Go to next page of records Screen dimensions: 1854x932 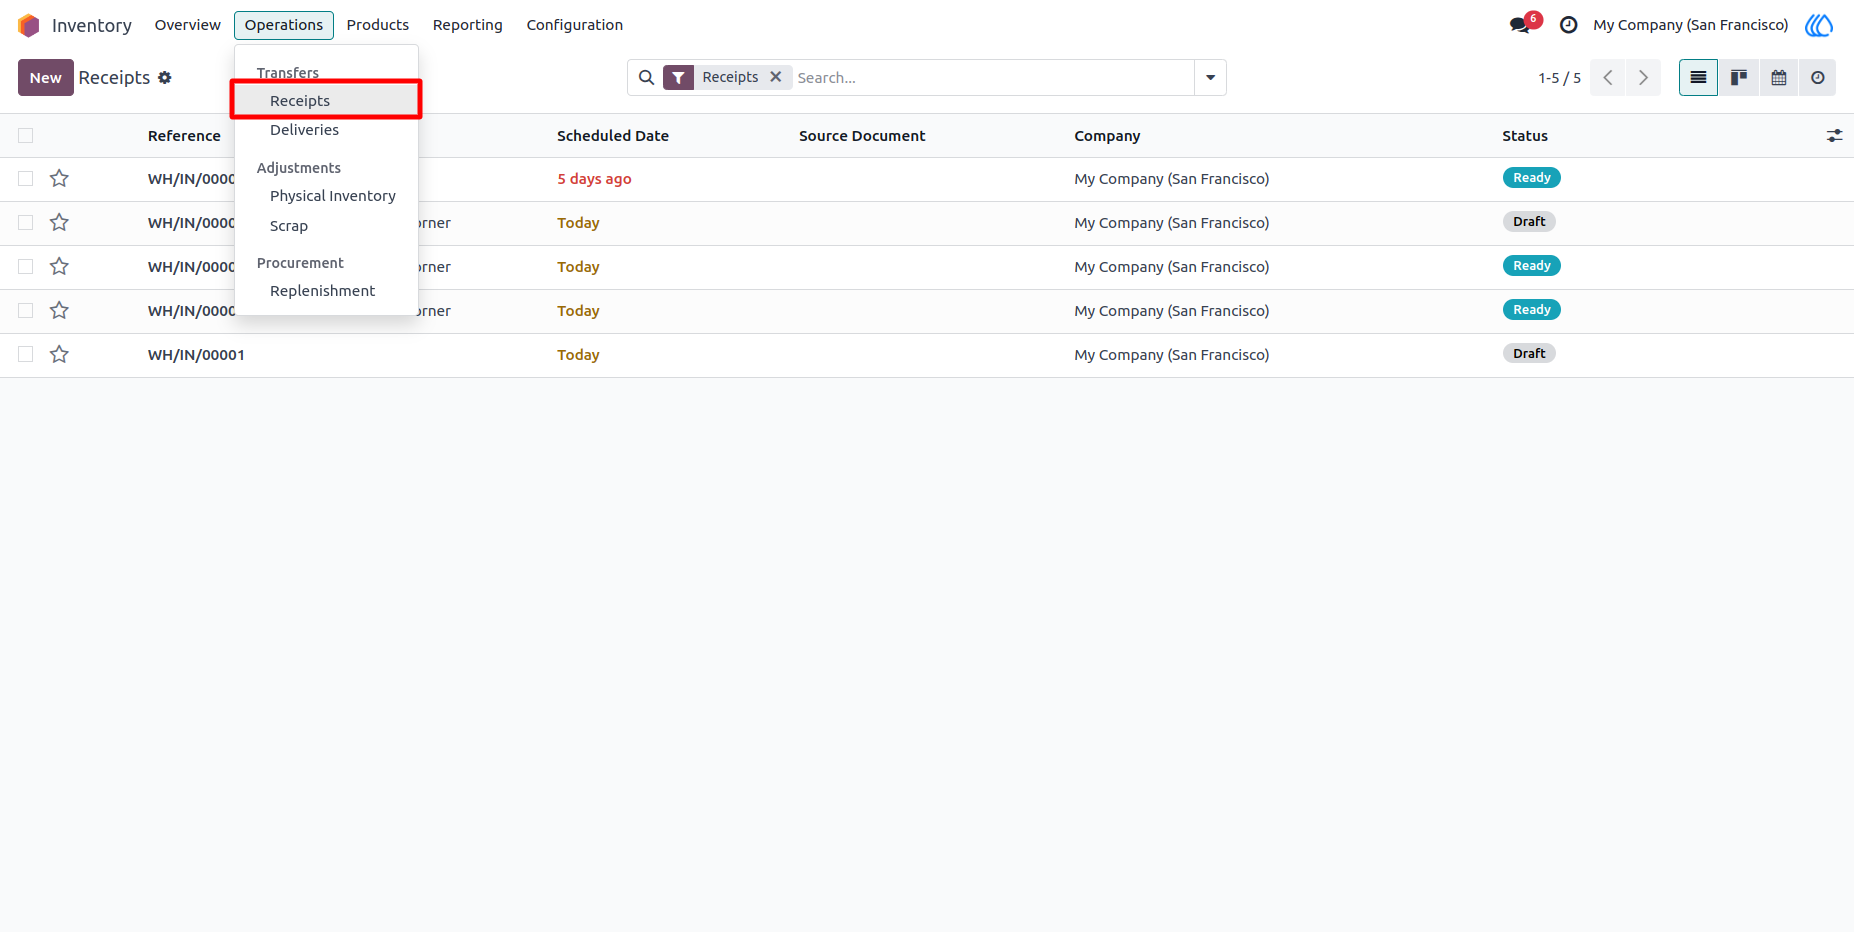click(x=1643, y=78)
